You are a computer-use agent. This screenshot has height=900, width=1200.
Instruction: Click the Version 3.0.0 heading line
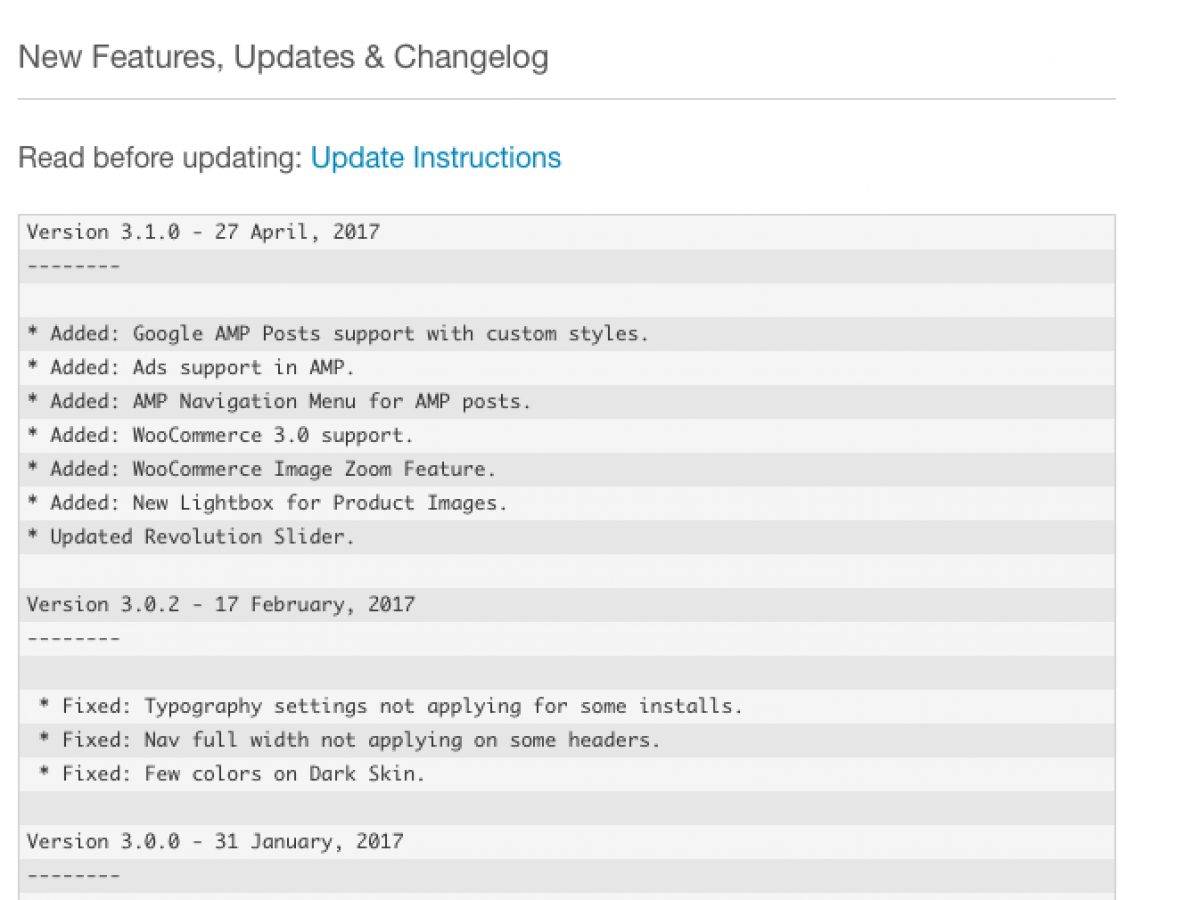tap(215, 842)
